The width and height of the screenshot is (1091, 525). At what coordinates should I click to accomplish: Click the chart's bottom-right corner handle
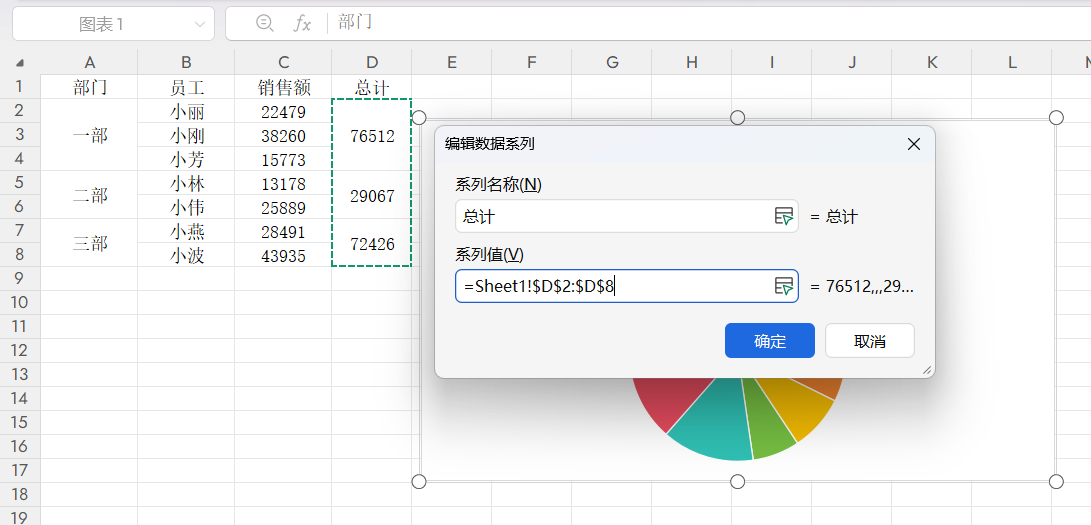click(1056, 481)
